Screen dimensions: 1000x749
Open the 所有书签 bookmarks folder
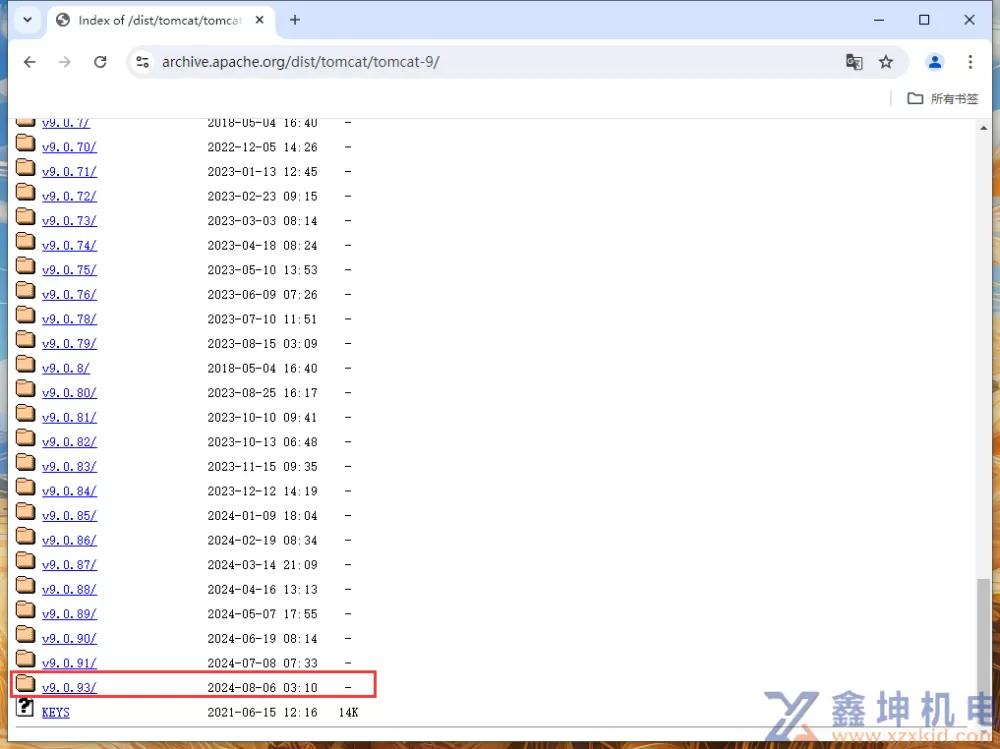coord(943,98)
